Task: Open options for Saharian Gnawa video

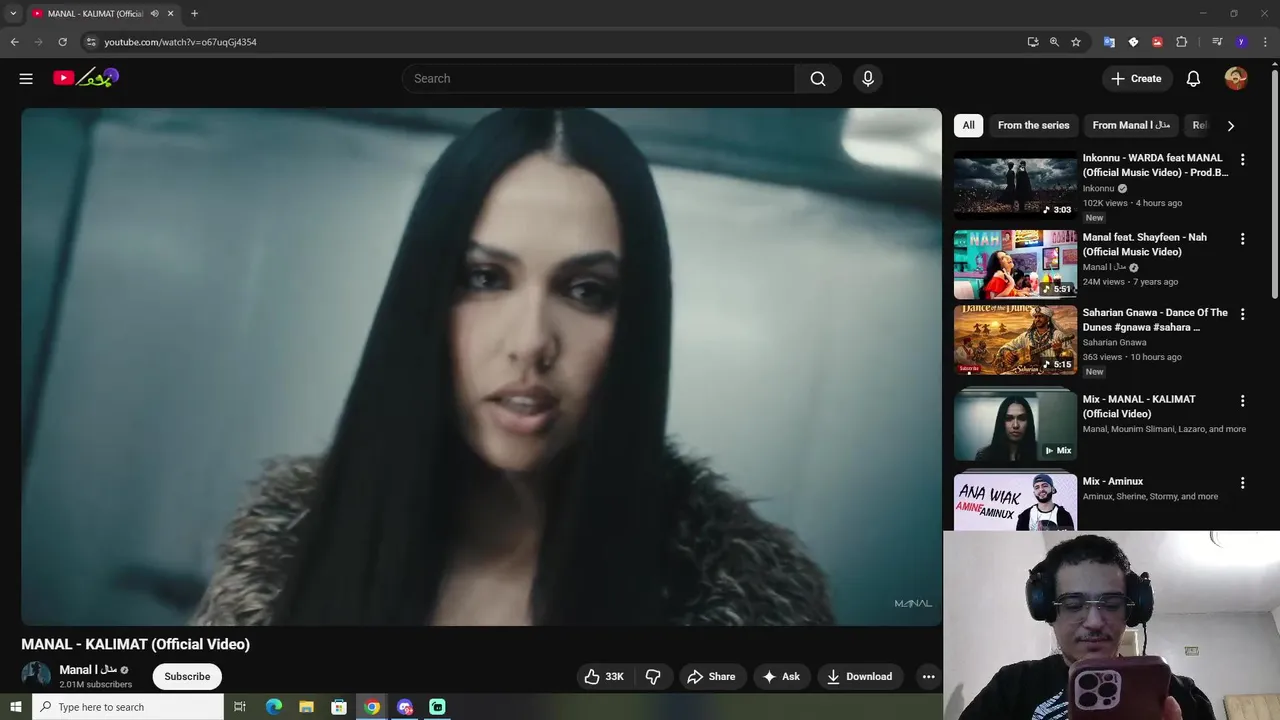Action: click(x=1243, y=314)
